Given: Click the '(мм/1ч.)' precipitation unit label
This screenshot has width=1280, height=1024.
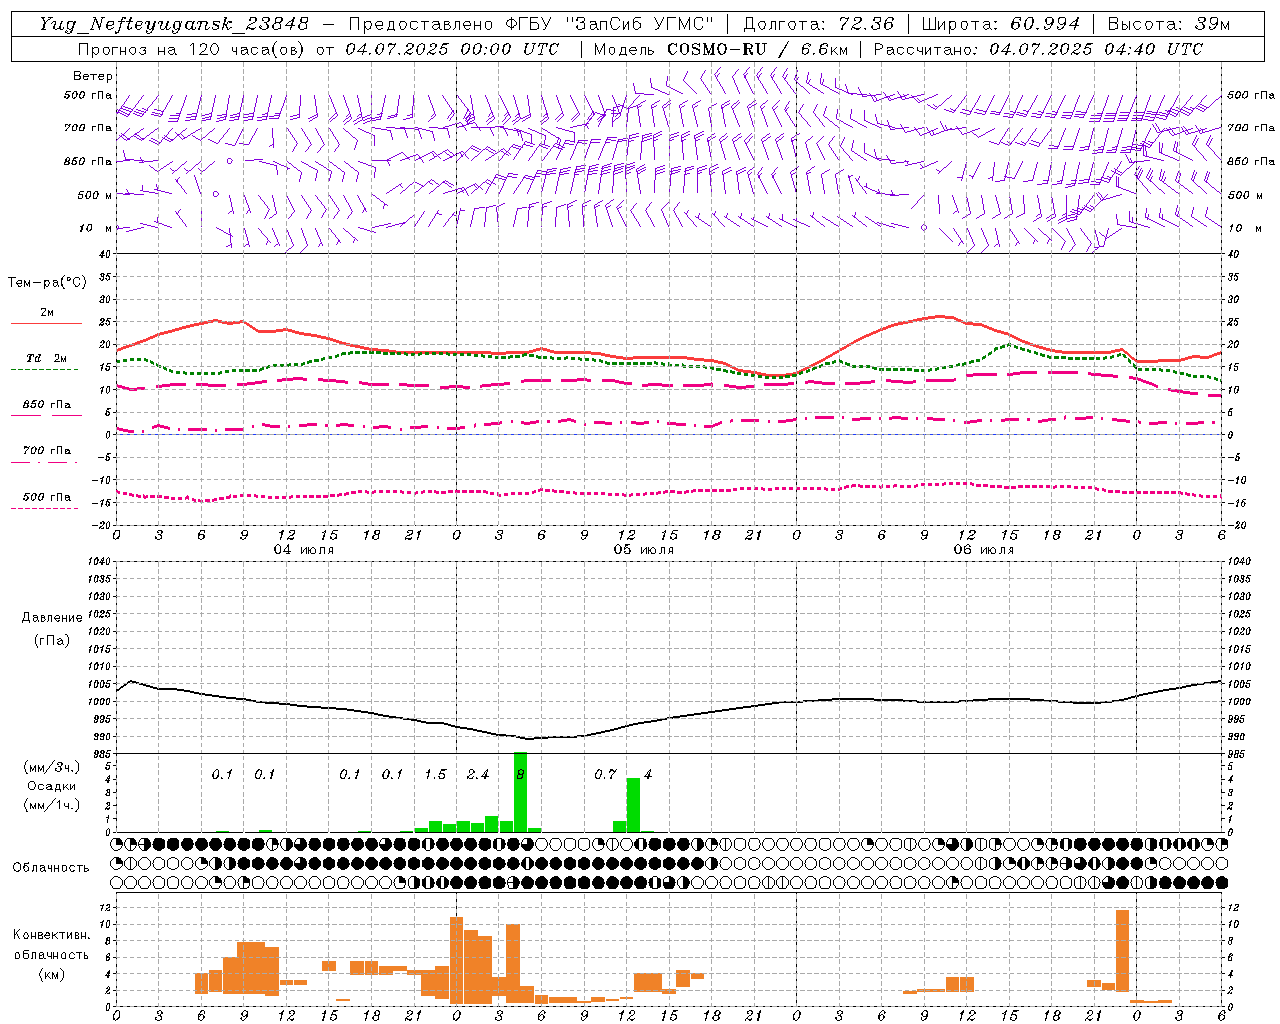Looking at the screenshot, I should coord(52,805).
